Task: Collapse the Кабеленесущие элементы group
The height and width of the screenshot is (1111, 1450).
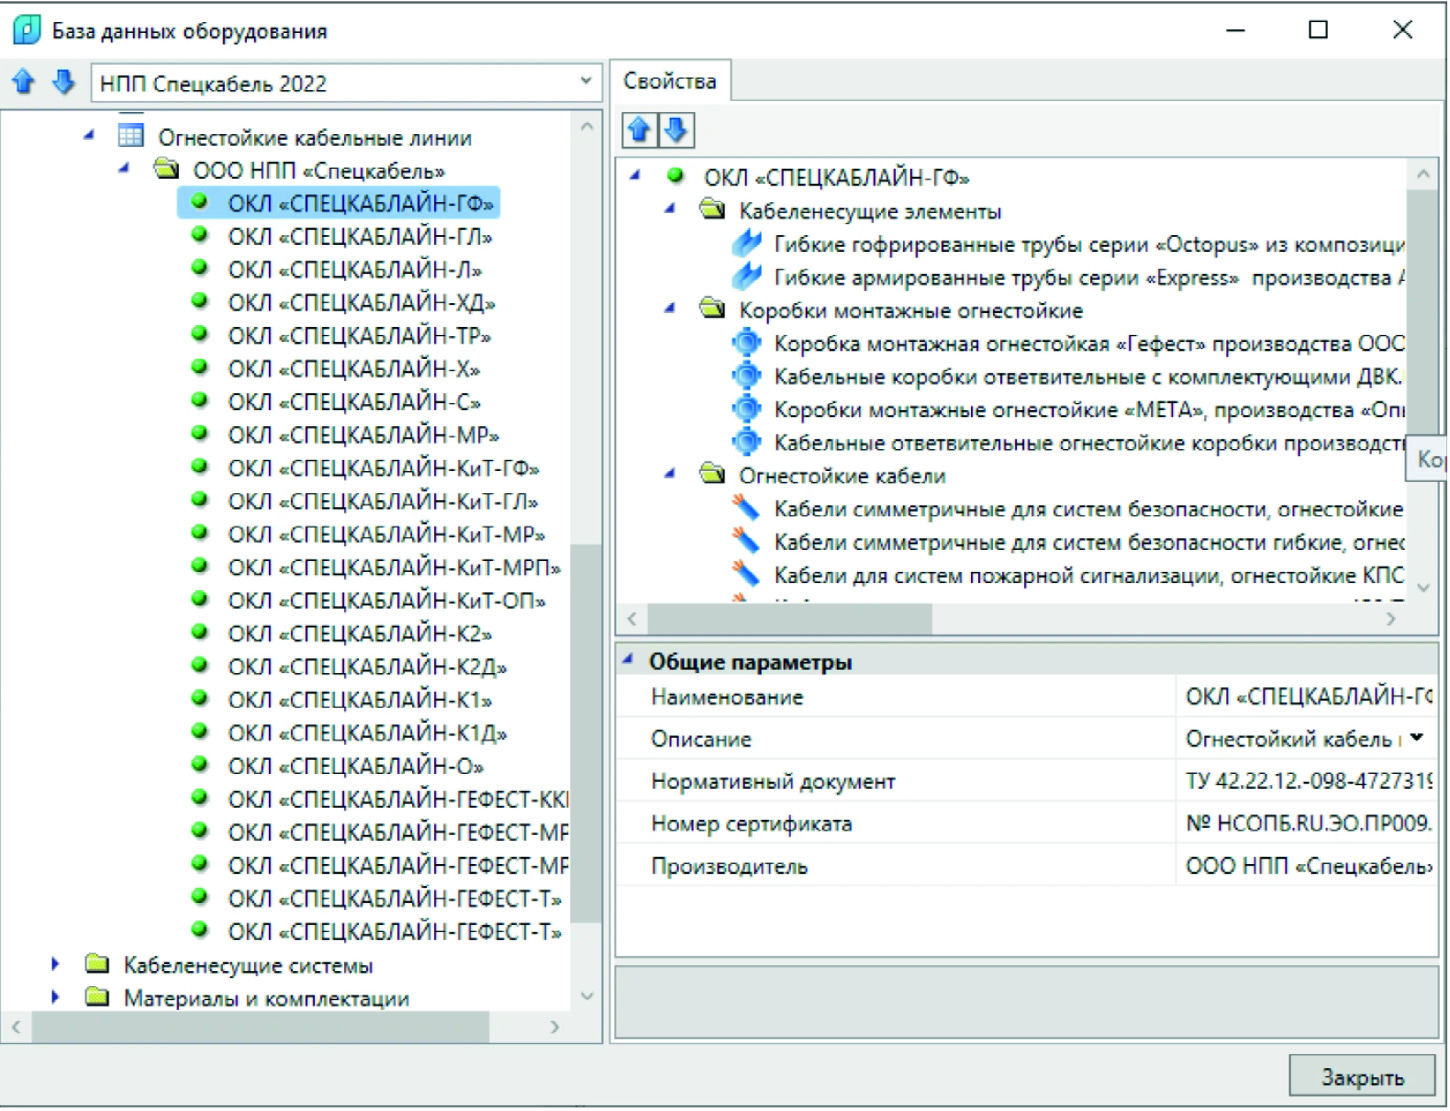Action: point(670,209)
